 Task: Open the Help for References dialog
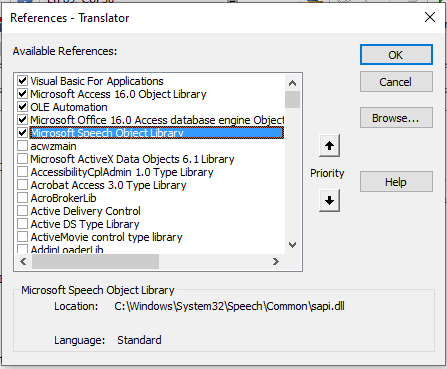[x=396, y=182]
